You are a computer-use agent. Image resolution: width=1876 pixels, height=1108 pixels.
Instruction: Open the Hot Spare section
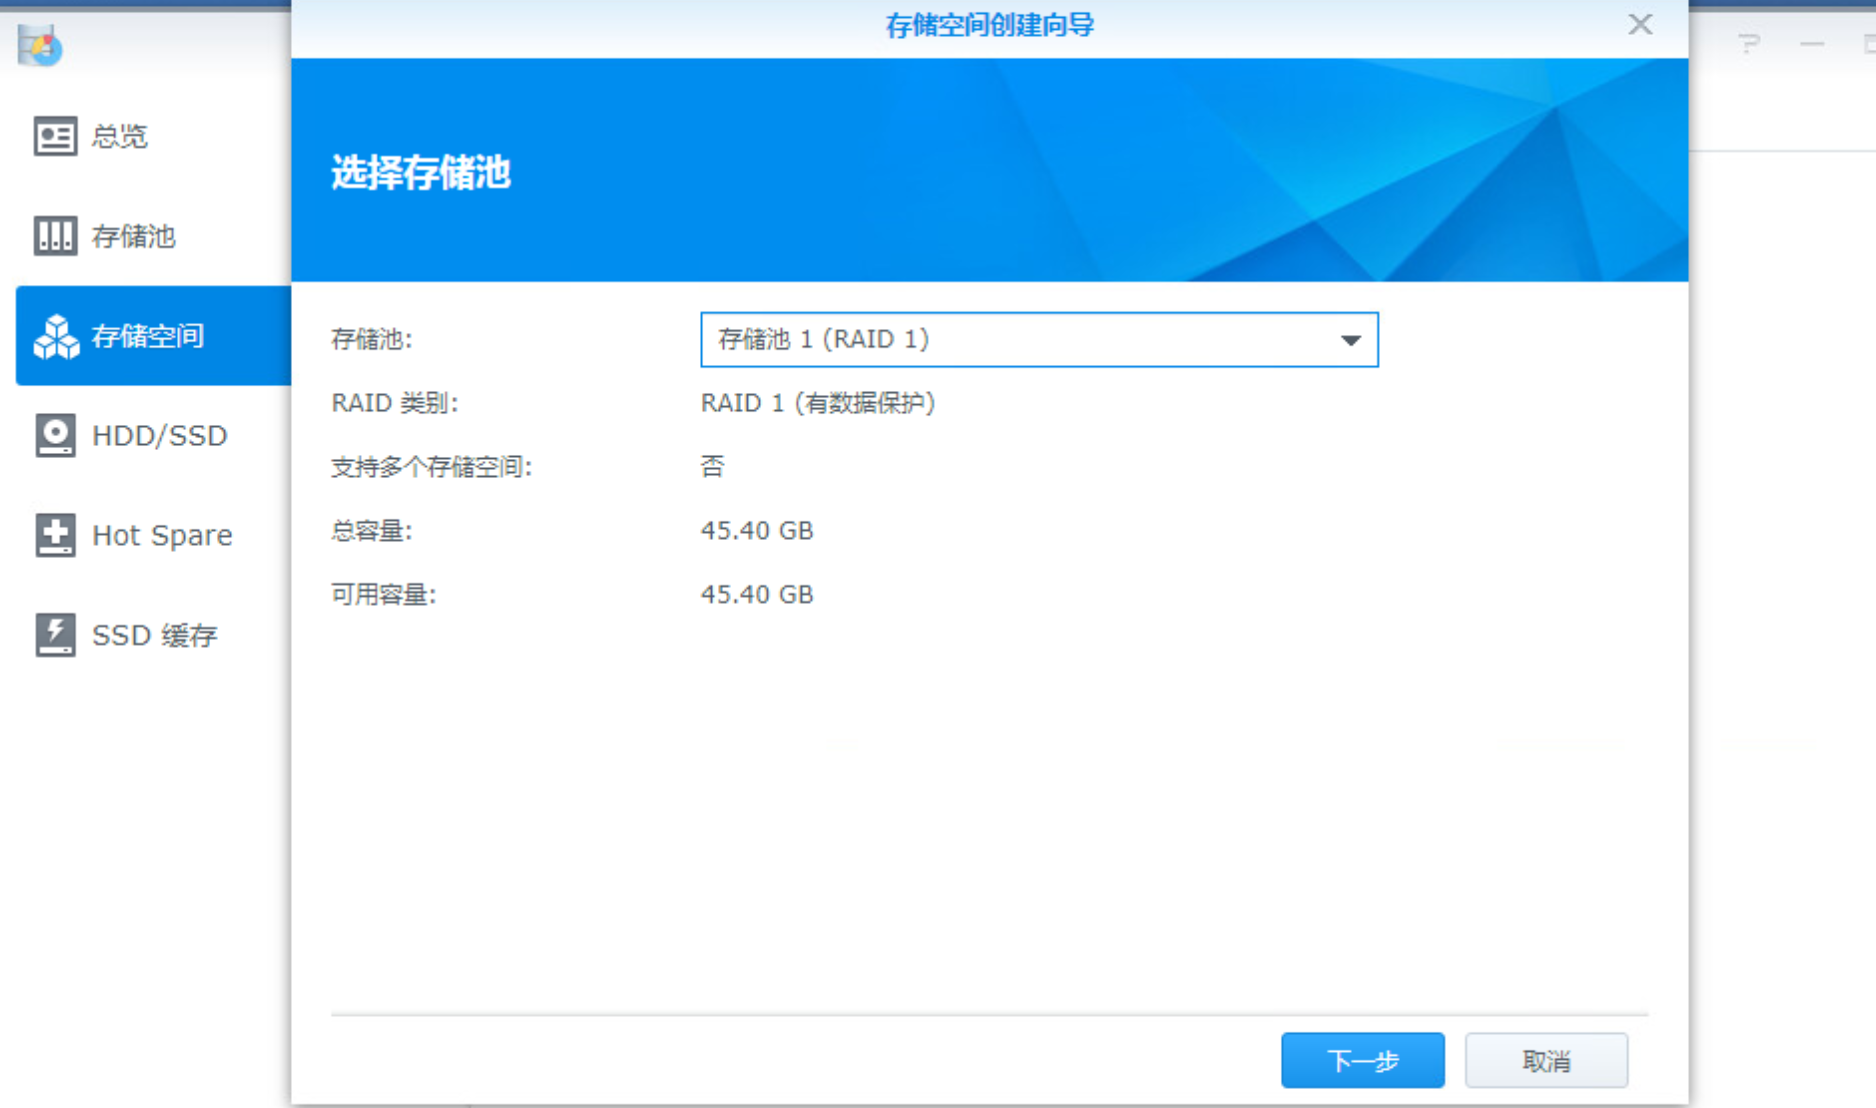tap(153, 535)
